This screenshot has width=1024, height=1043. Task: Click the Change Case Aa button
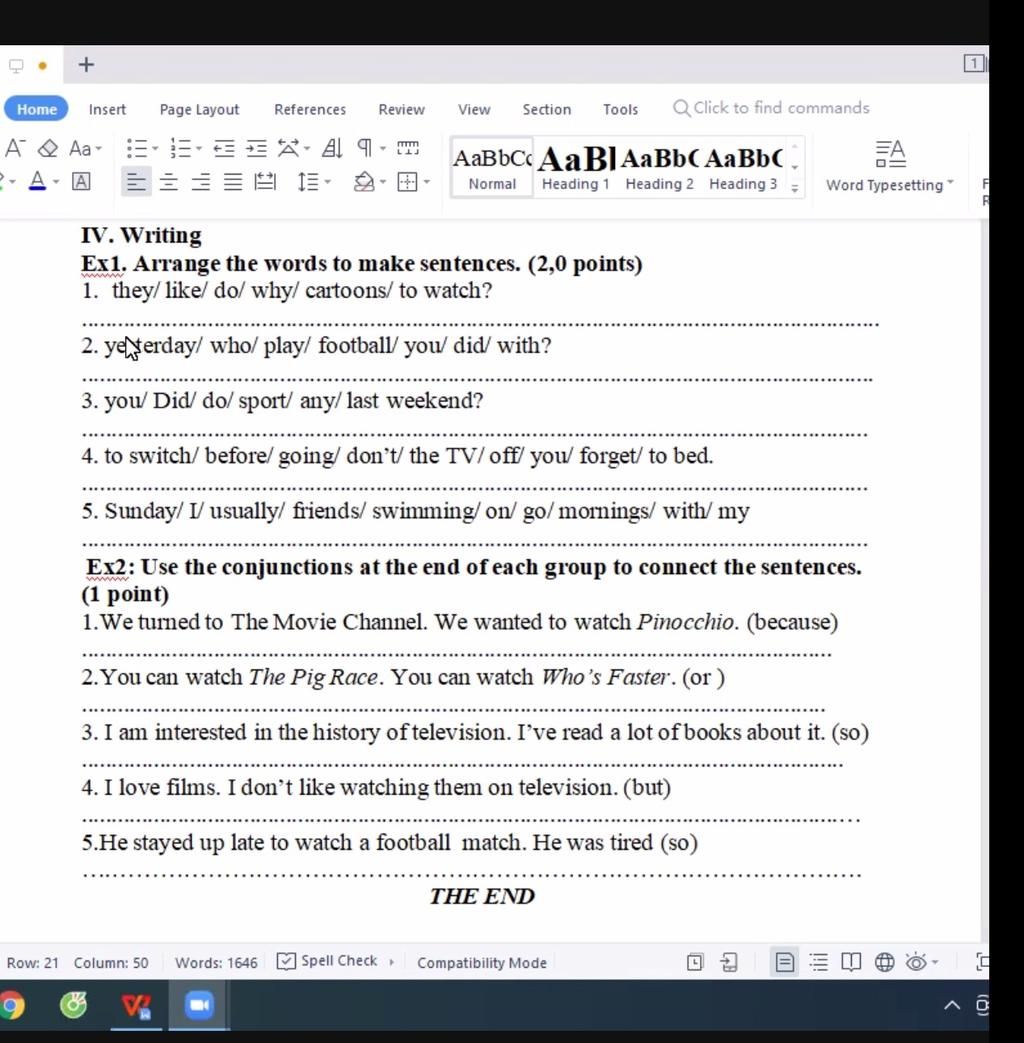(x=80, y=148)
